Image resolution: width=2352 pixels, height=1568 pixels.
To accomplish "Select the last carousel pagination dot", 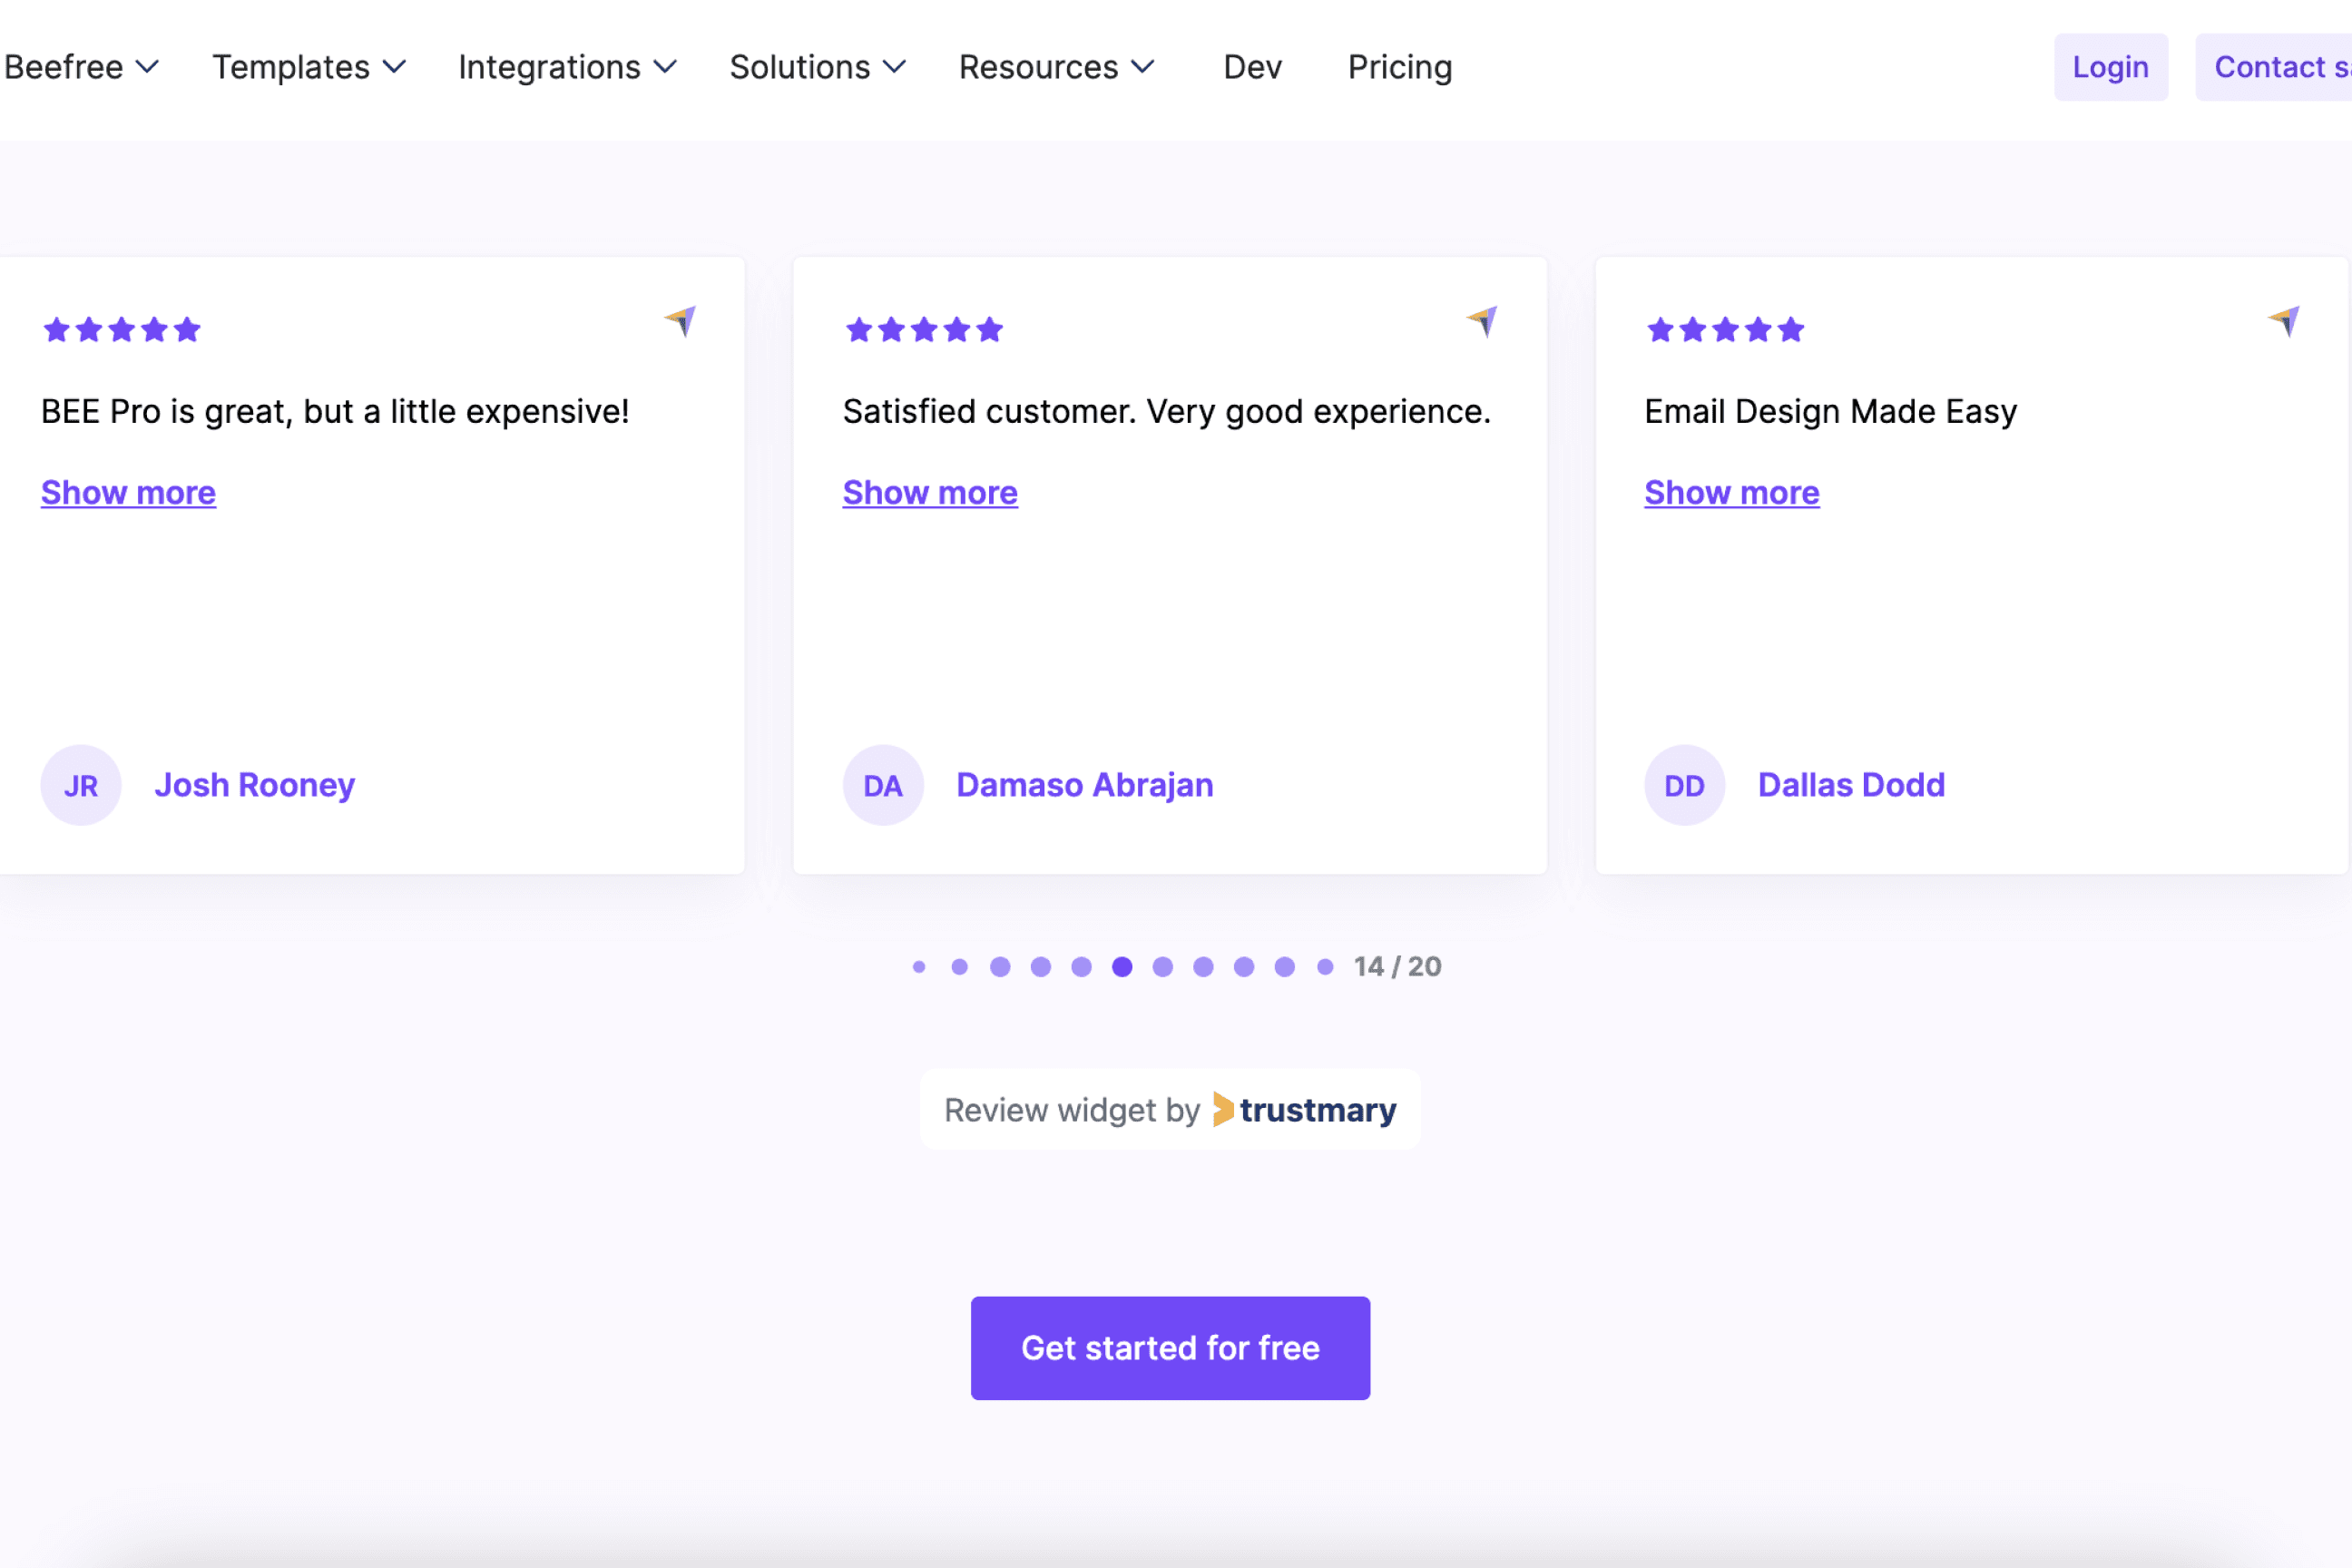I will pyautogui.click(x=1325, y=967).
